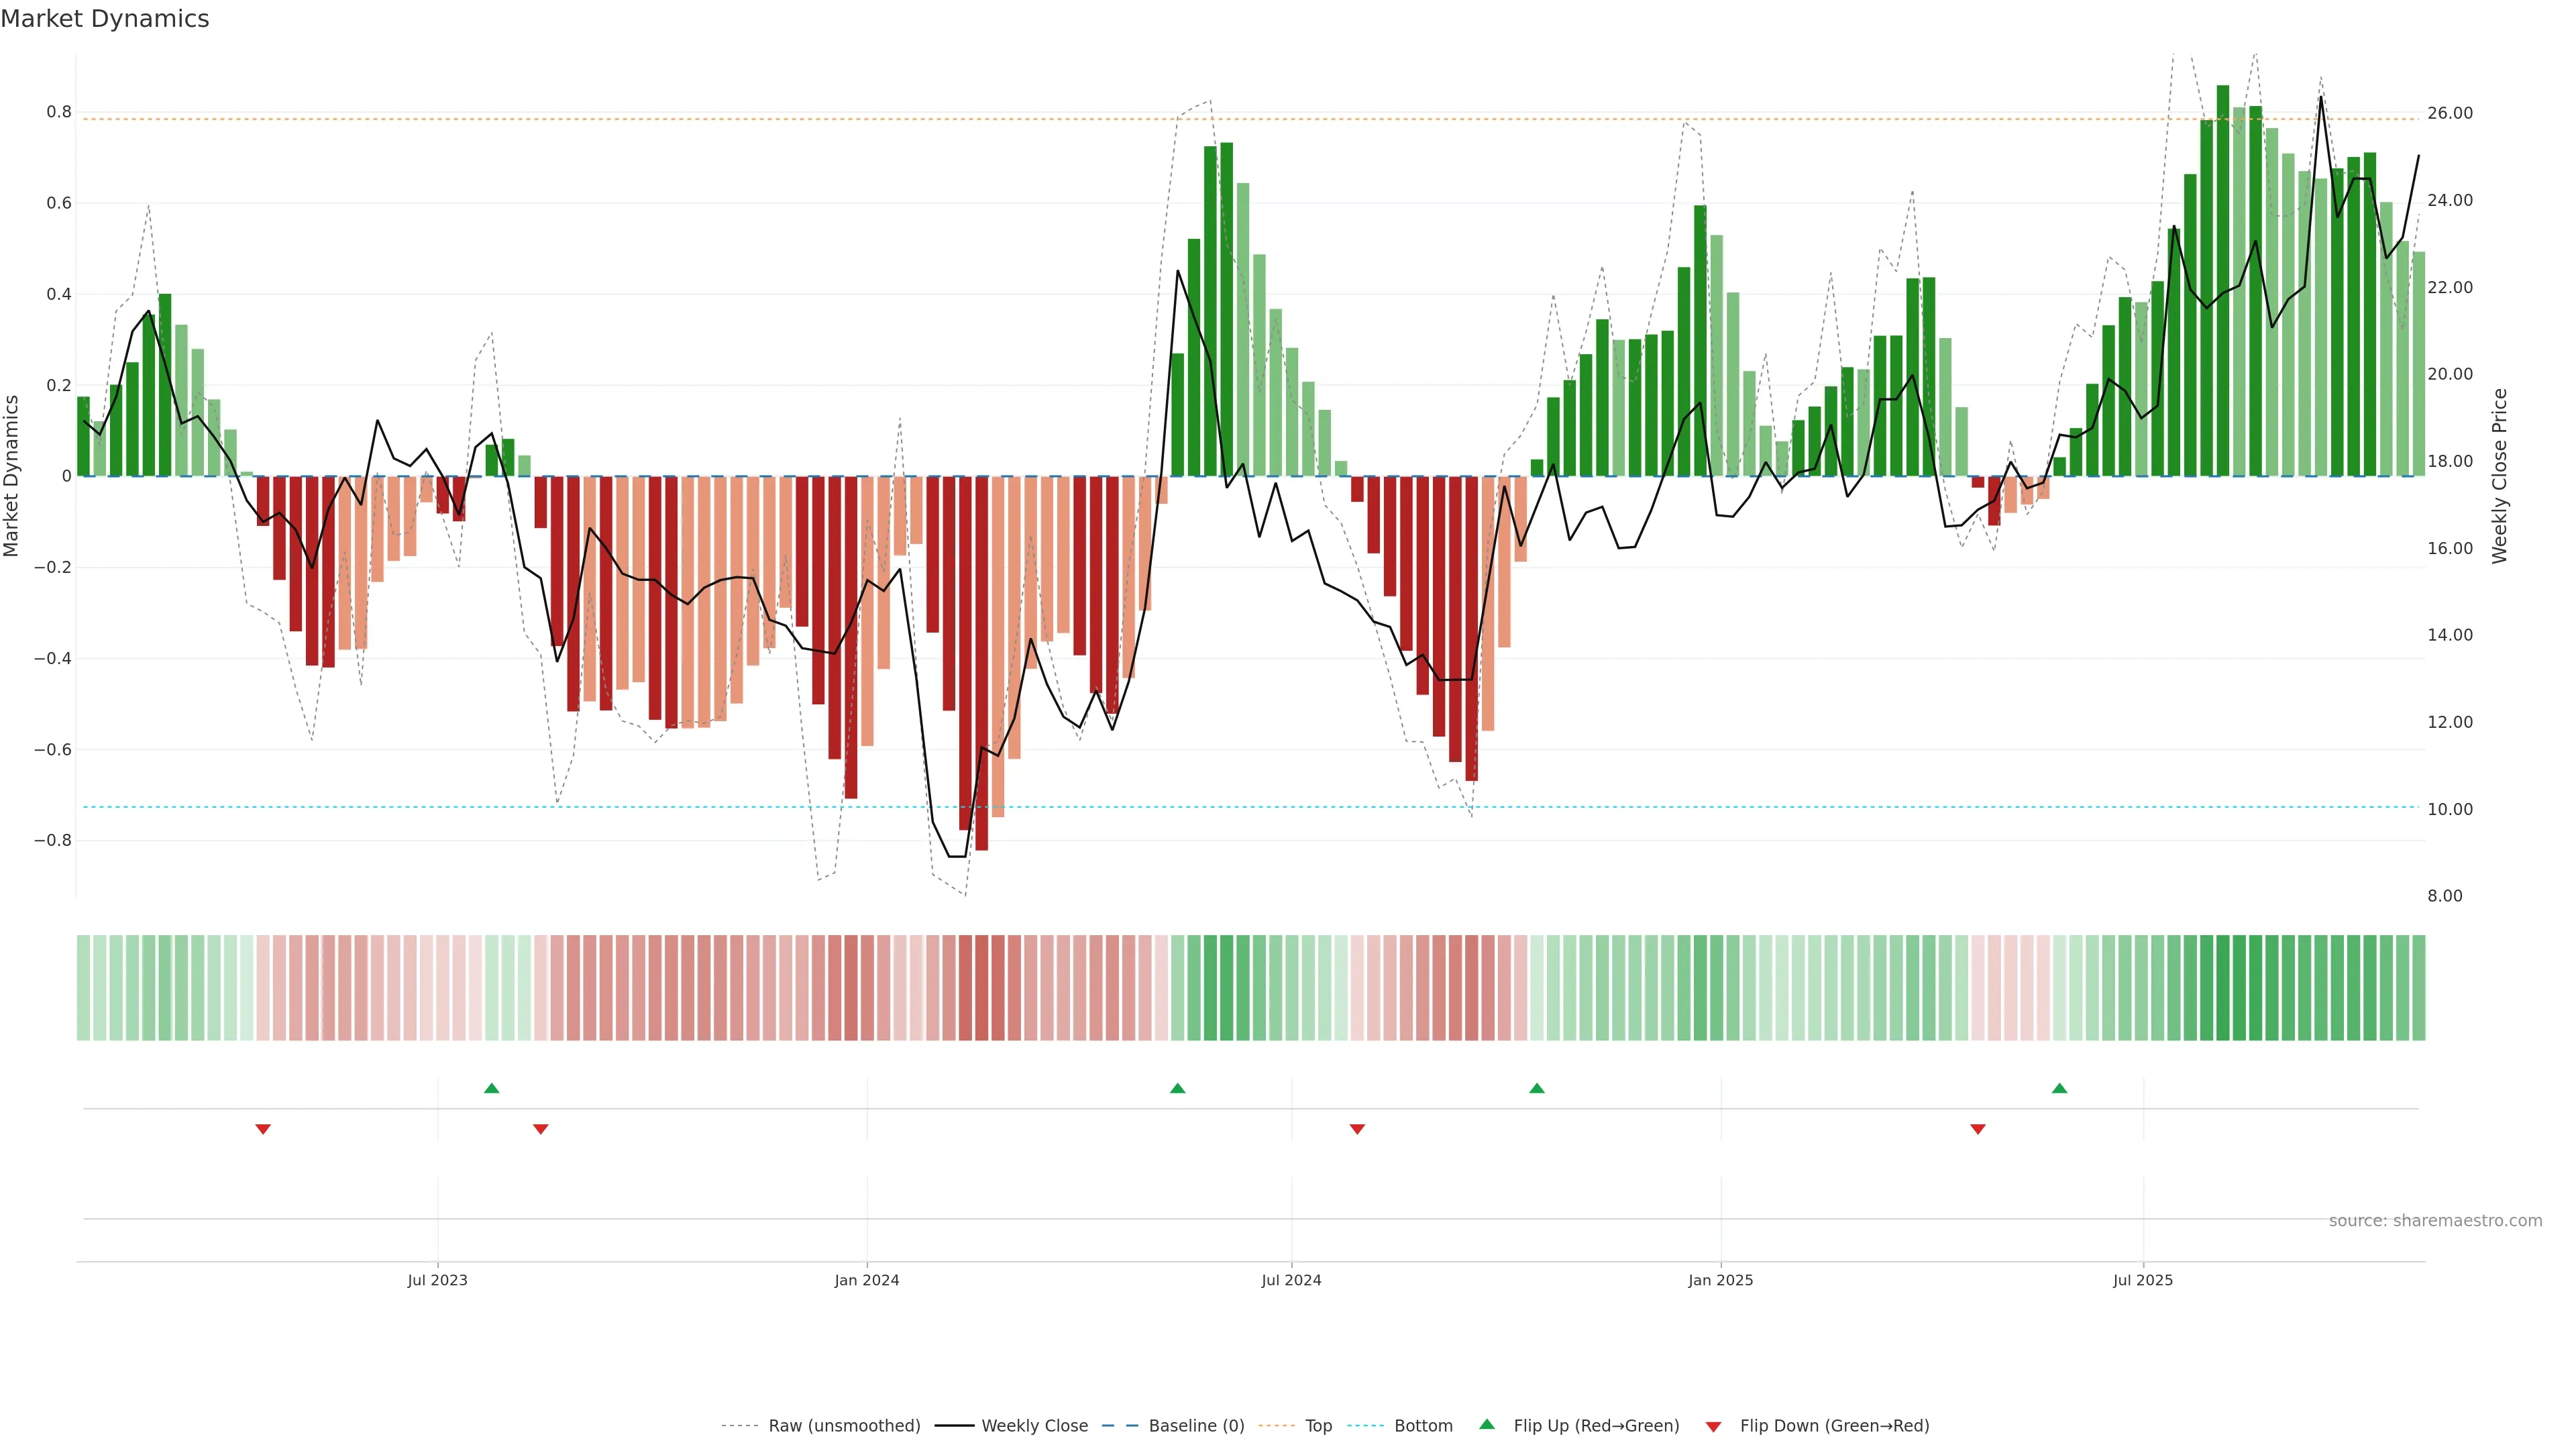Toggle the Weekly Close legend entry
This screenshot has width=2576, height=1449.
(1034, 1426)
